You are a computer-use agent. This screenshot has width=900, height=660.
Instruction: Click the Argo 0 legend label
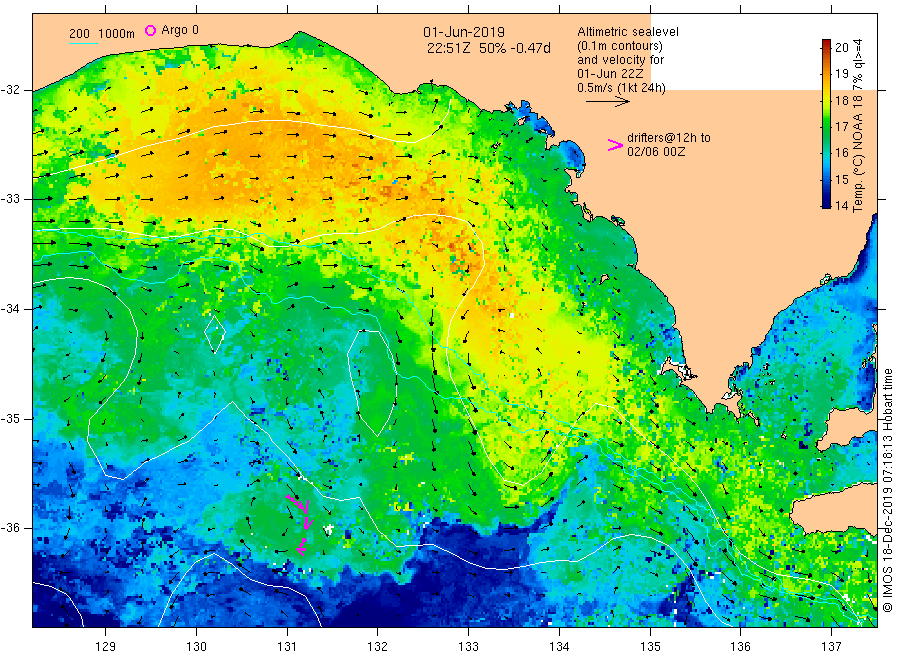(180, 30)
